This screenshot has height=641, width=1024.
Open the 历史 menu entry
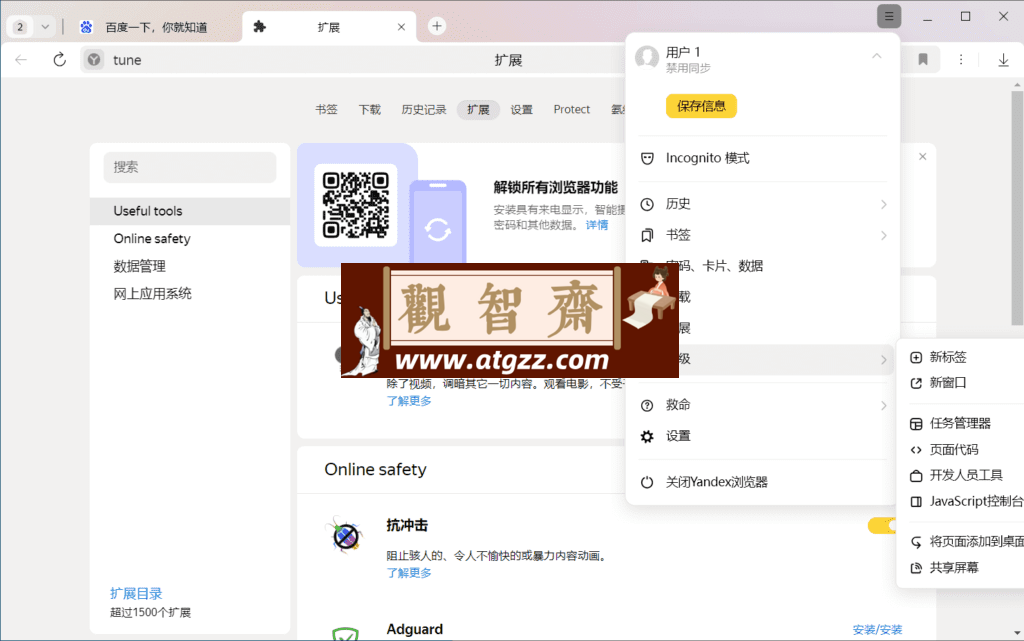point(762,204)
